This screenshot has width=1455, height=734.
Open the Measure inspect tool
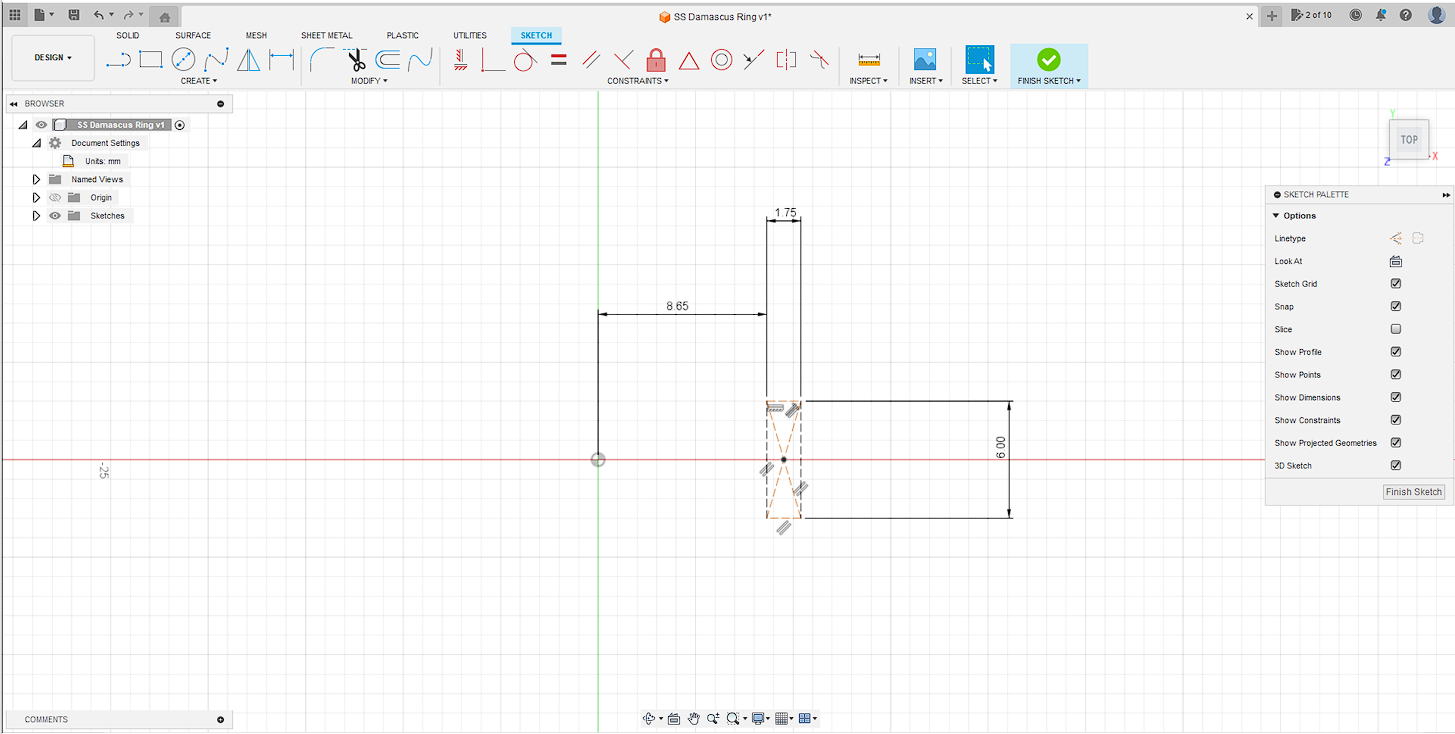(x=869, y=60)
